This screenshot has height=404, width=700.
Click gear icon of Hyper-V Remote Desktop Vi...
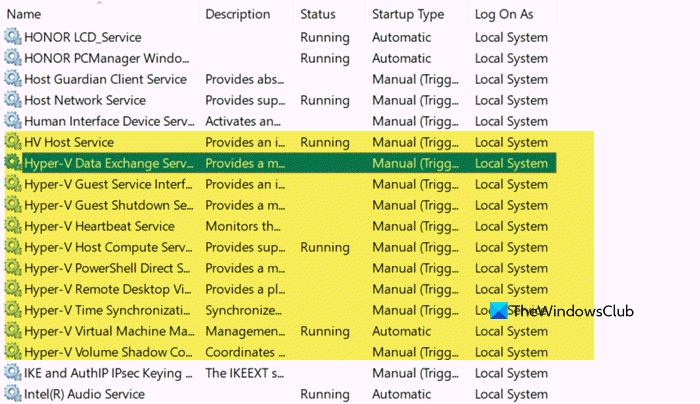pyautogui.click(x=12, y=288)
